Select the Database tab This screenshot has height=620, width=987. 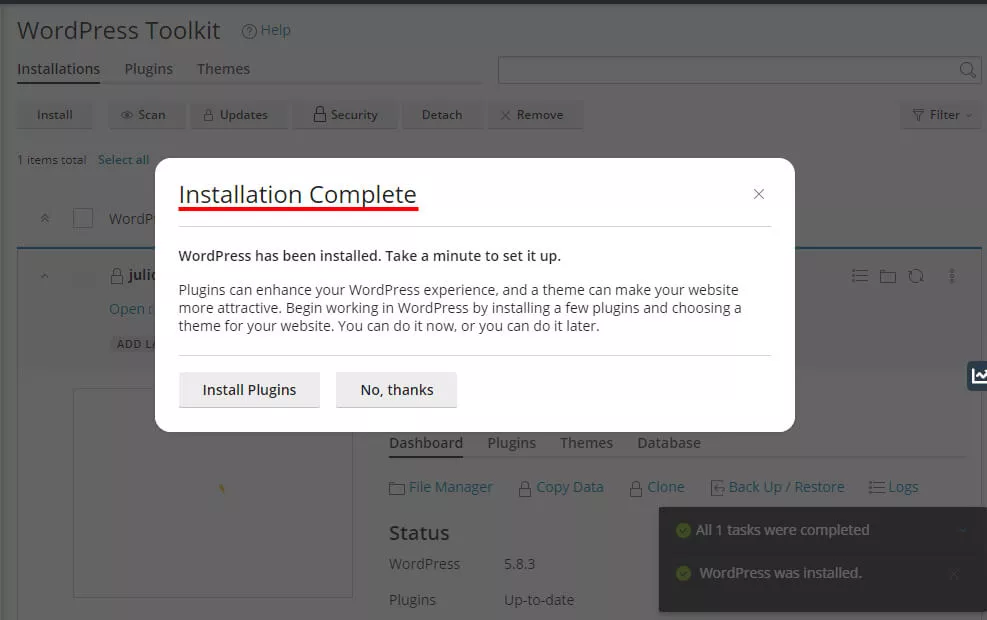tap(669, 443)
